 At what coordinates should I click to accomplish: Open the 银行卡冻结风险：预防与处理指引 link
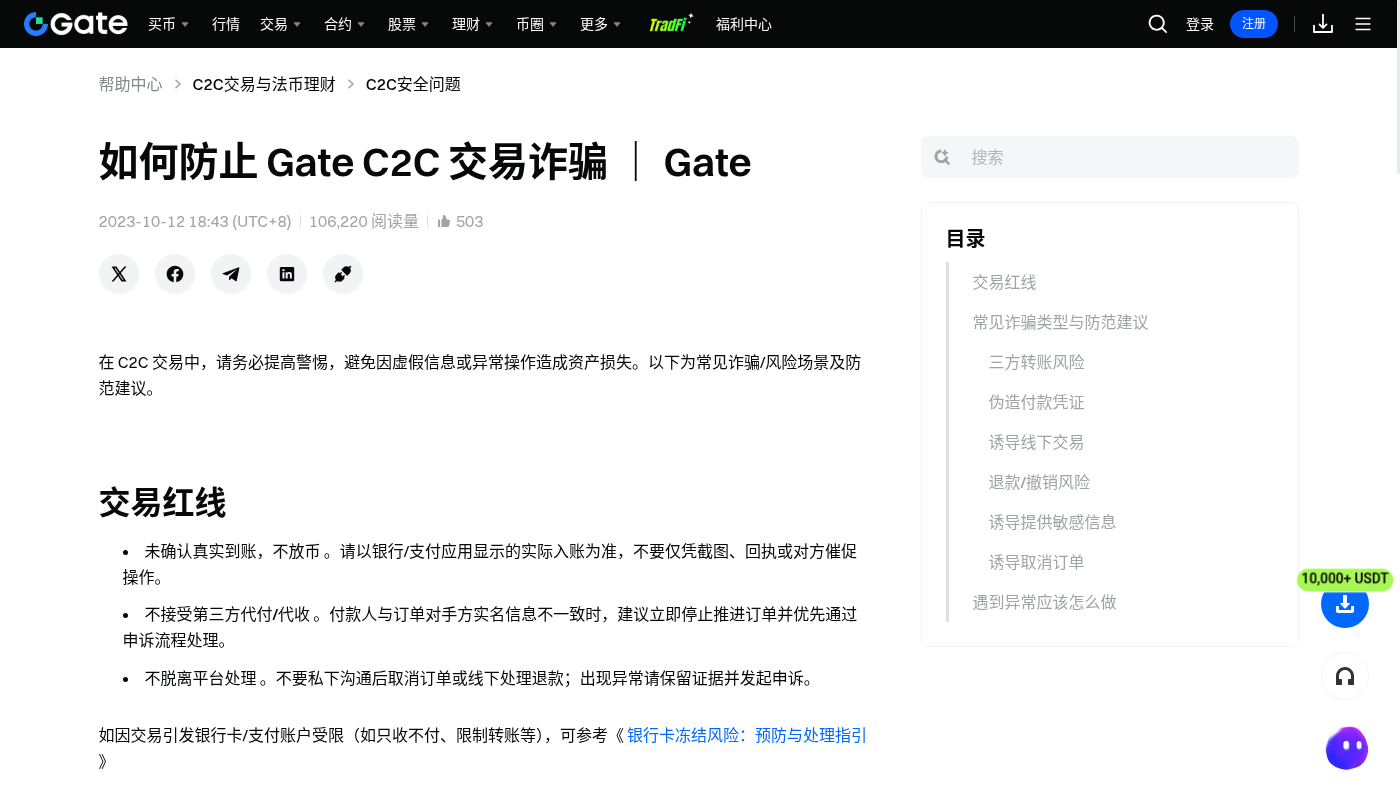point(747,735)
